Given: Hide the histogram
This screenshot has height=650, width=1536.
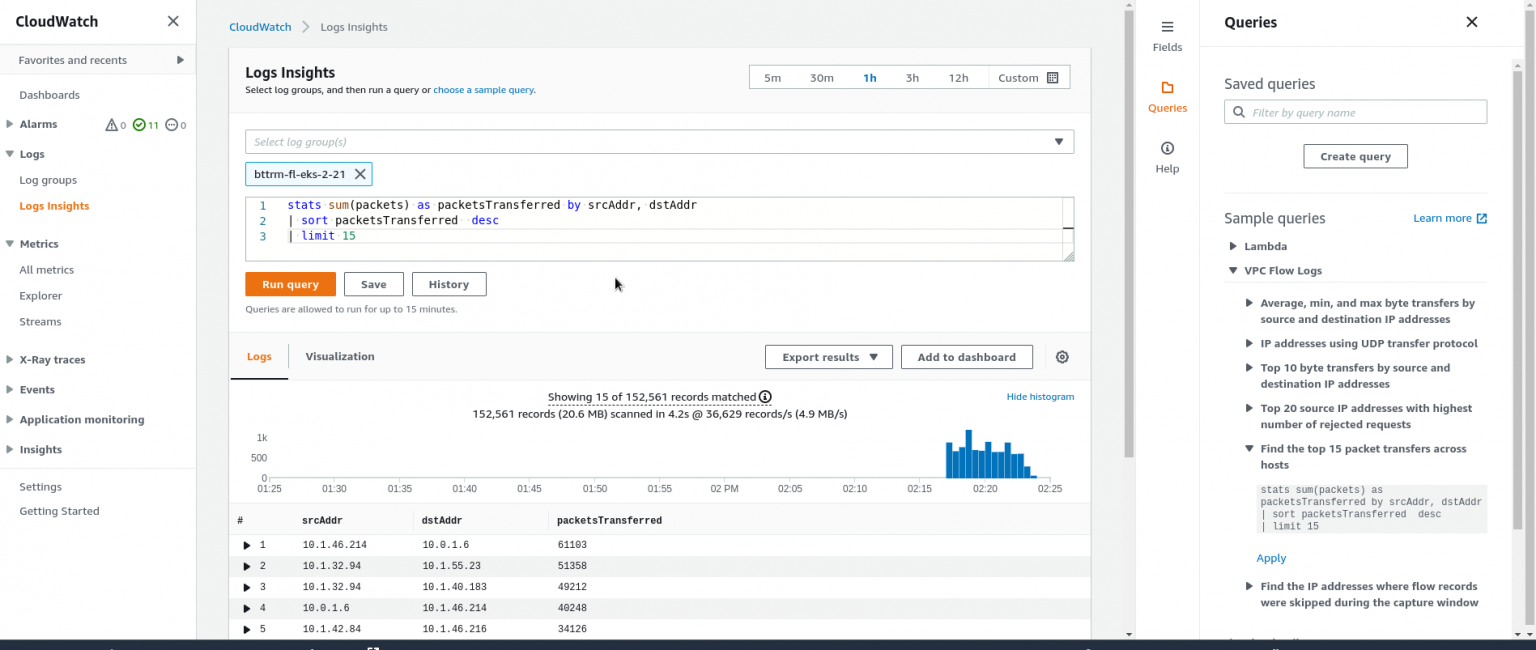Looking at the screenshot, I should click(x=1040, y=396).
